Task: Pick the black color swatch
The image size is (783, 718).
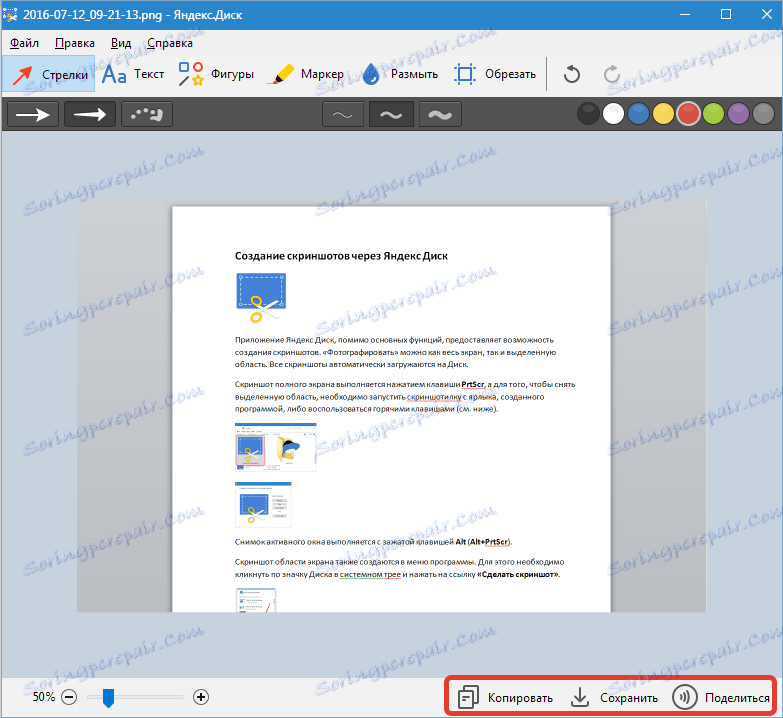Action: coord(588,114)
